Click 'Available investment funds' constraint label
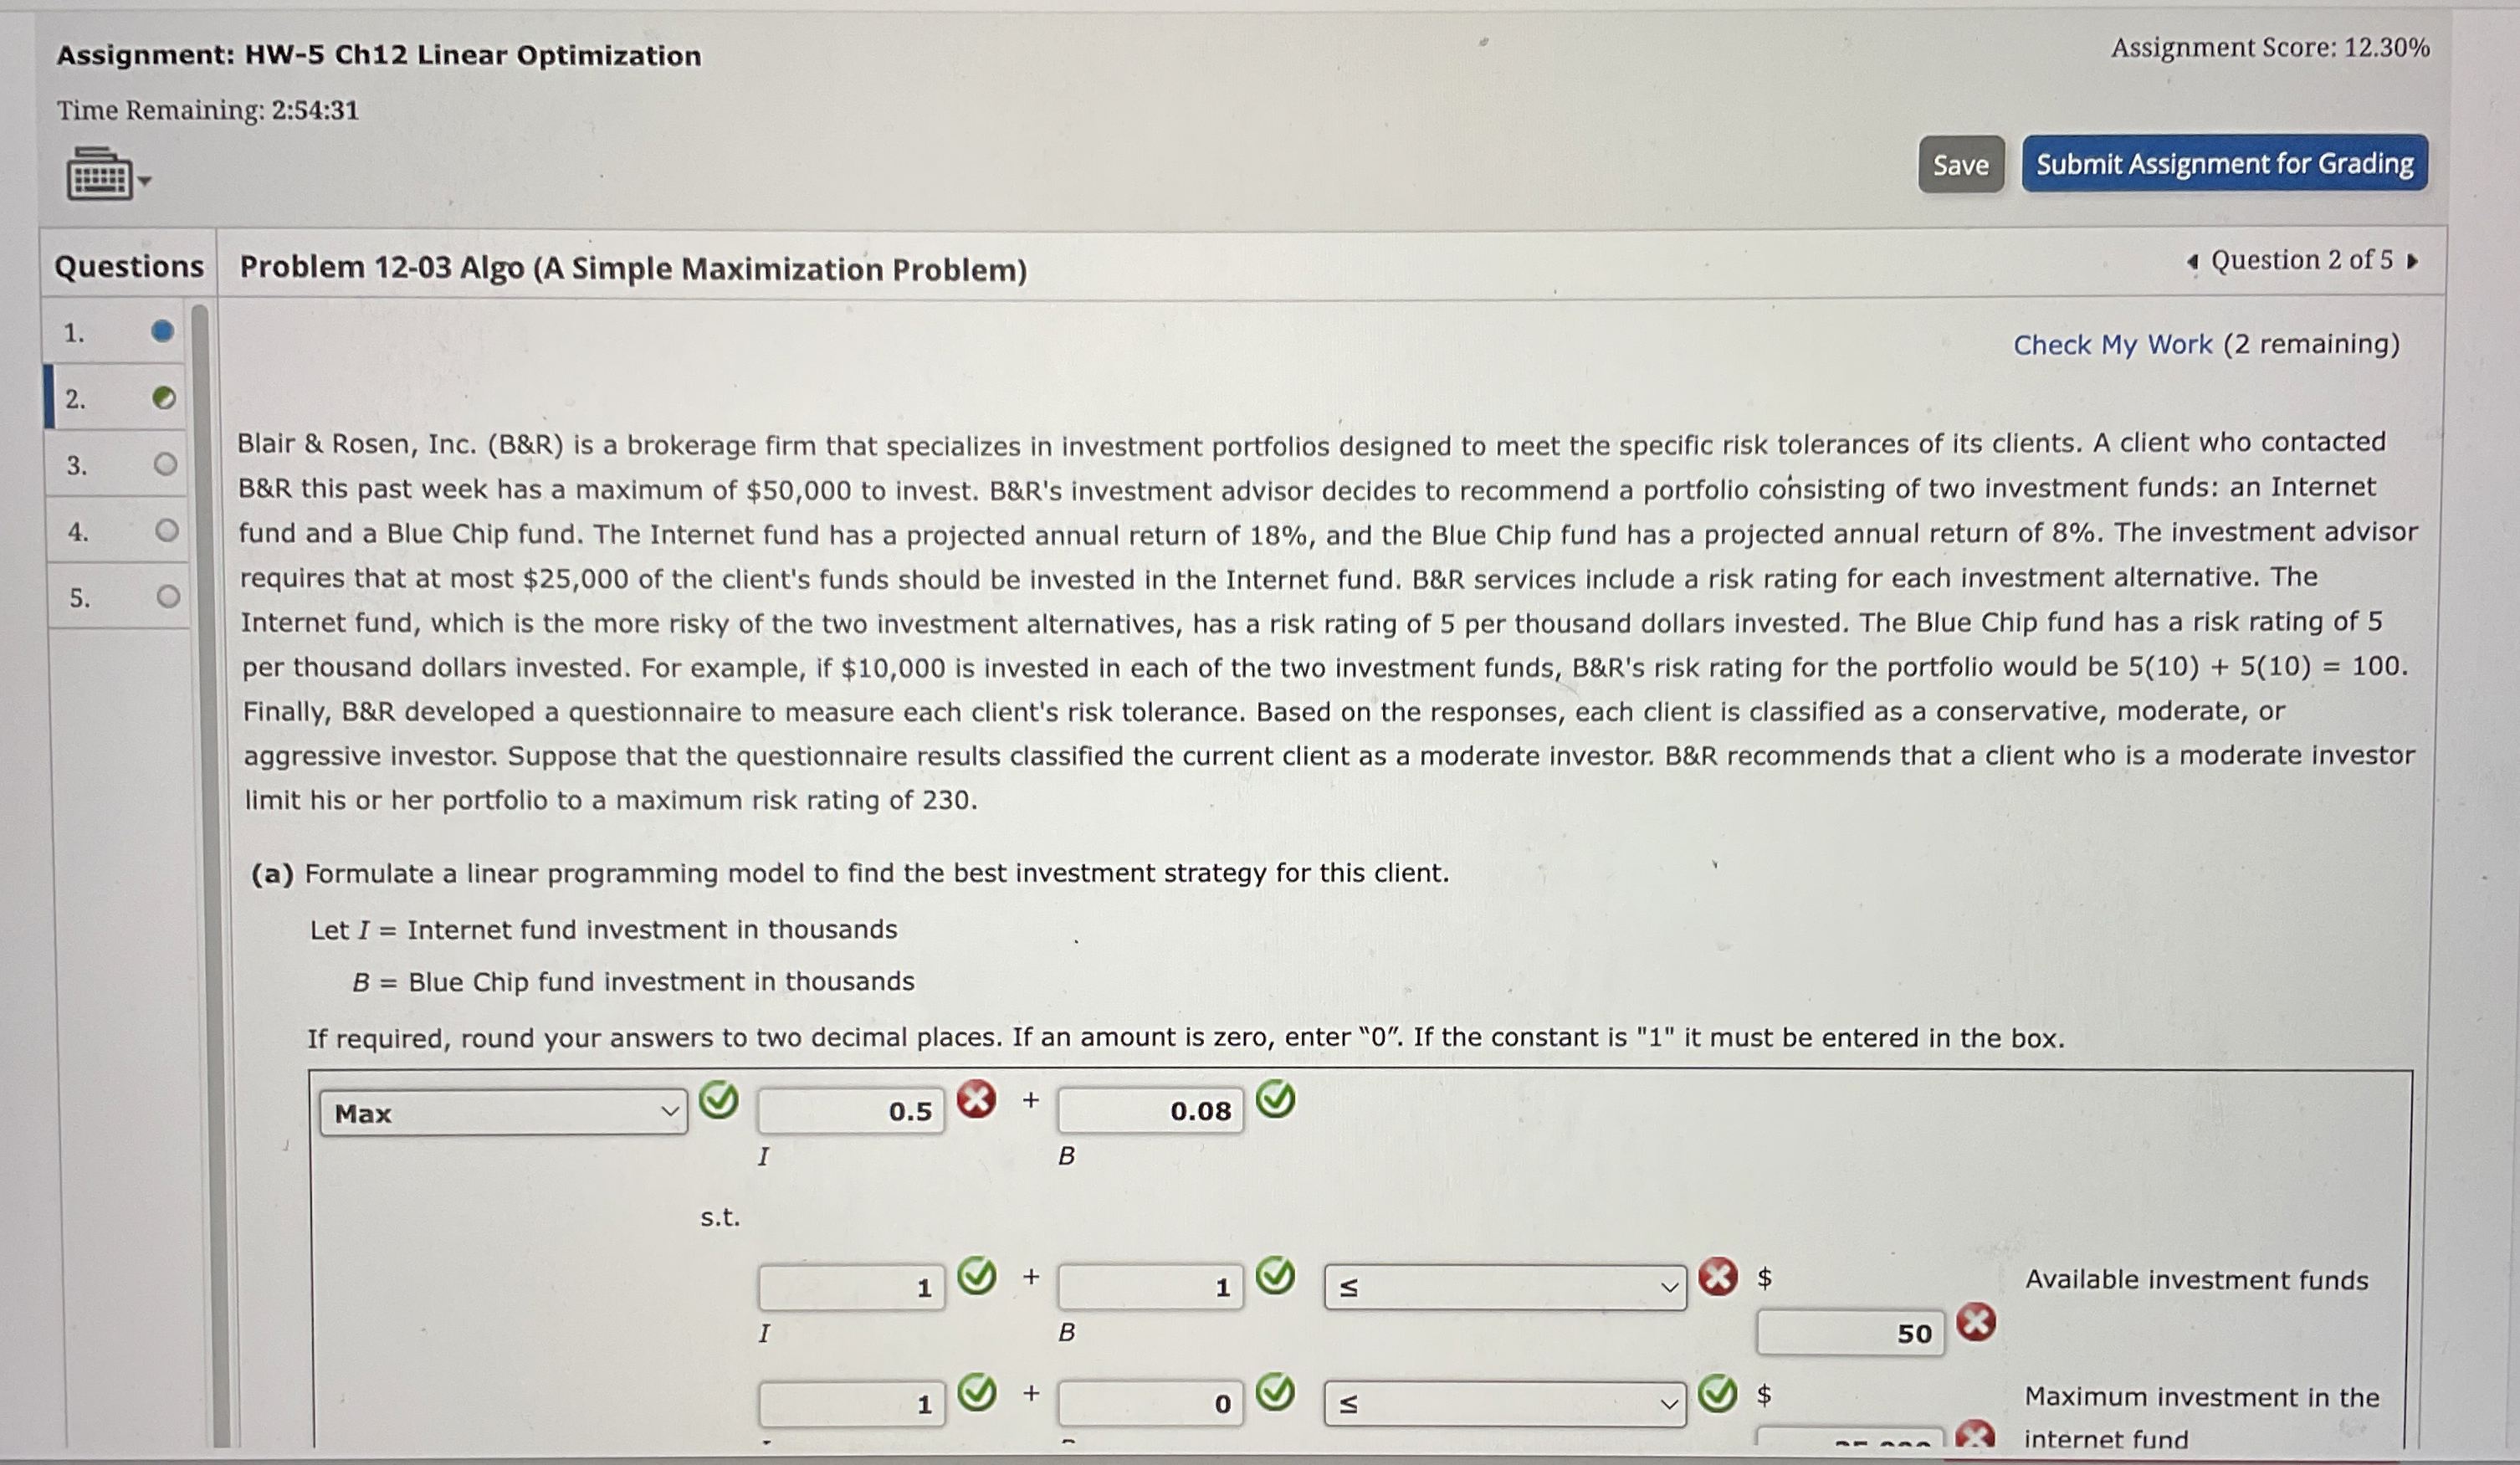The height and width of the screenshot is (1465, 2520). [x=2197, y=1280]
